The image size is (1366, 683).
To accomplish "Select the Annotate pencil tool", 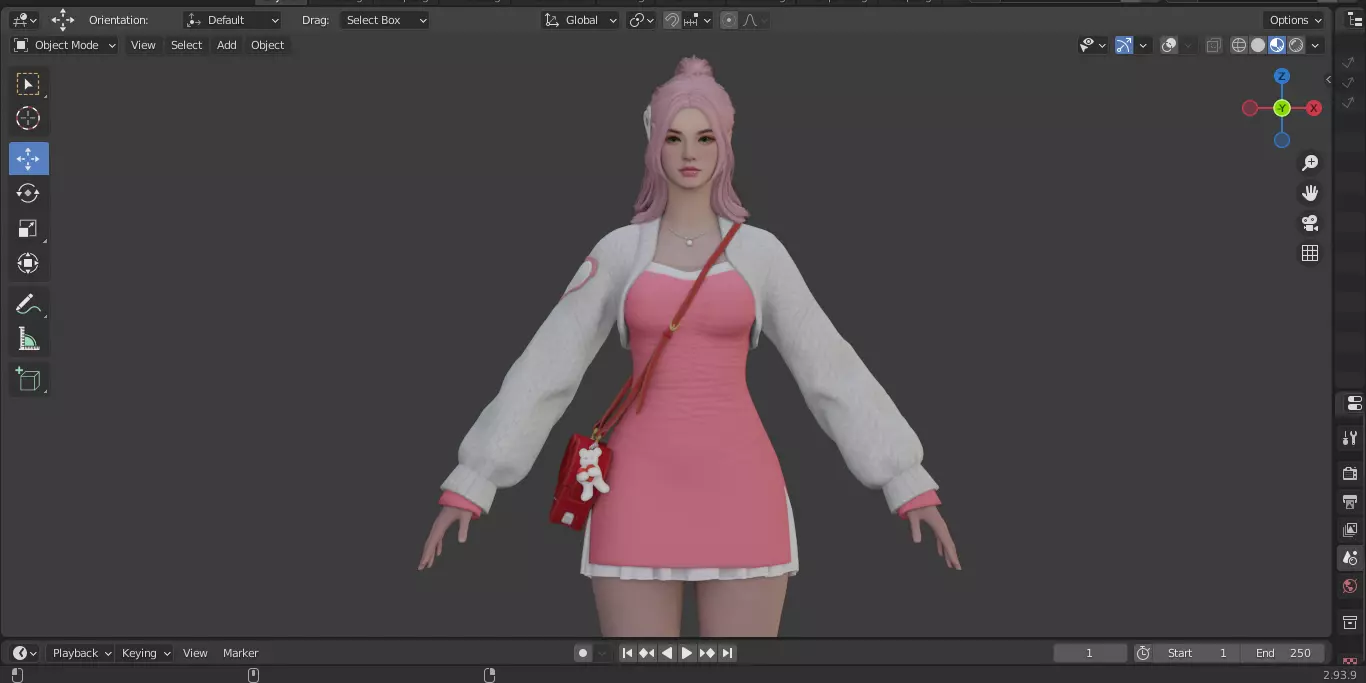I will click(28, 304).
